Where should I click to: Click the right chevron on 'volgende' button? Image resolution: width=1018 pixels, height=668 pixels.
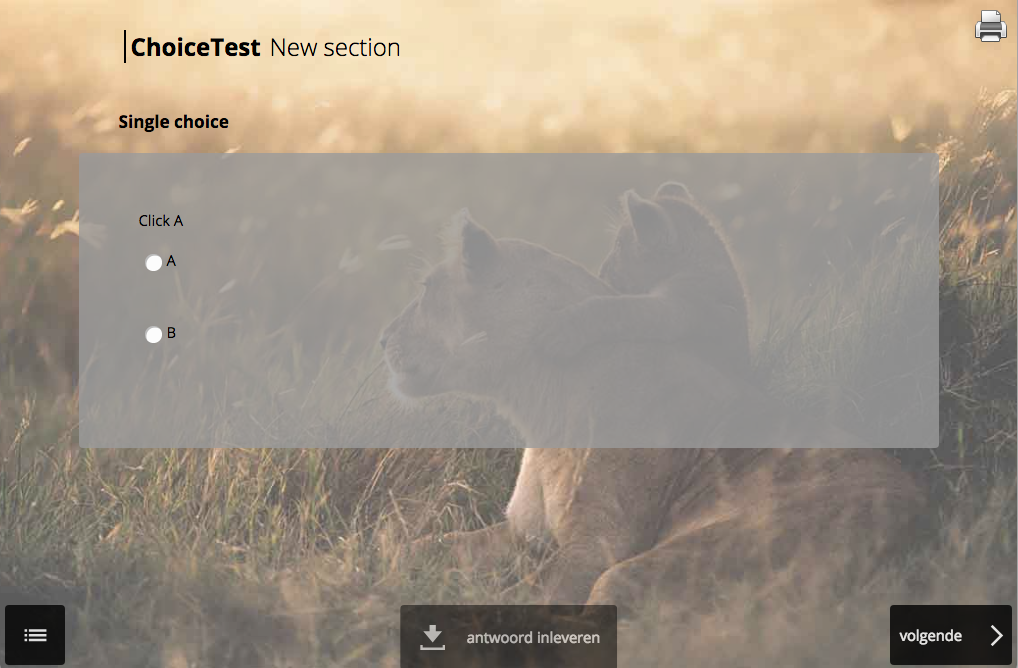tap(995, 634)
